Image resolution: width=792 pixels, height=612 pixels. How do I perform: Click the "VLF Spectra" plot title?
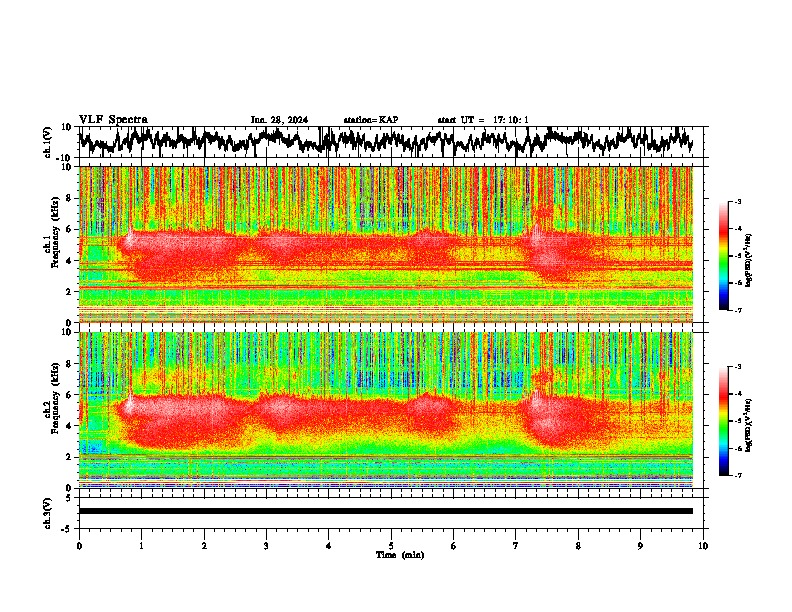[x=113, y=120]
